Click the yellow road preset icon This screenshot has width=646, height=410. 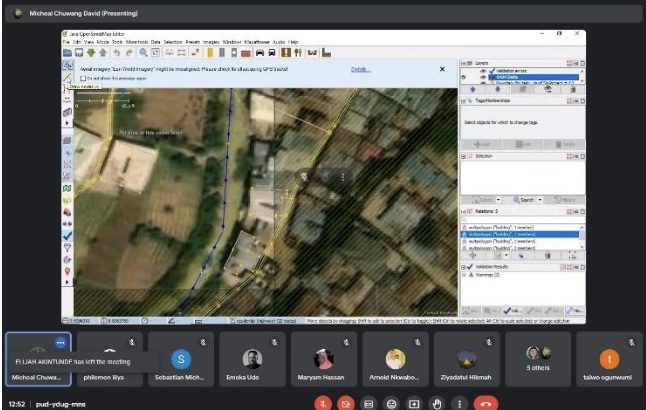tap(210, 53)
